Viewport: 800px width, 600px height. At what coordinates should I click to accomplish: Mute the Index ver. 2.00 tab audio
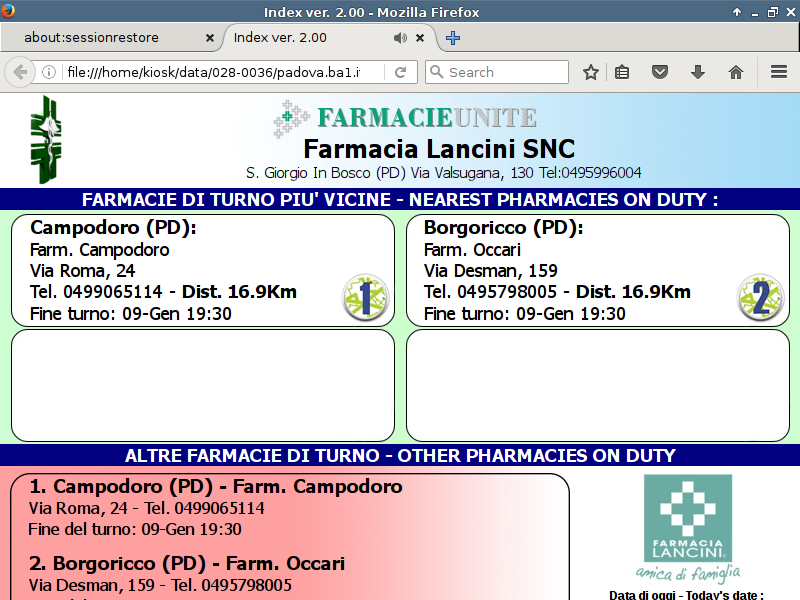pos(400,38)
